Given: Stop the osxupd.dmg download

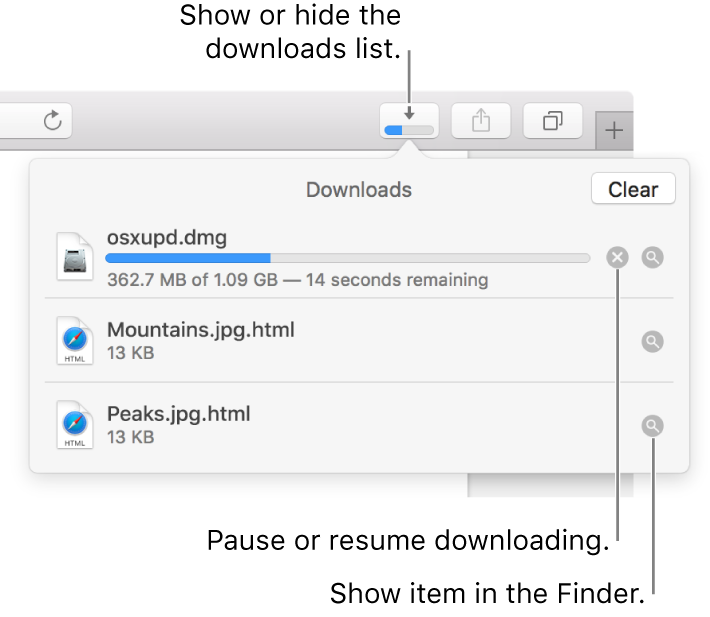Looking at the screenshot, I should [618, 258].
